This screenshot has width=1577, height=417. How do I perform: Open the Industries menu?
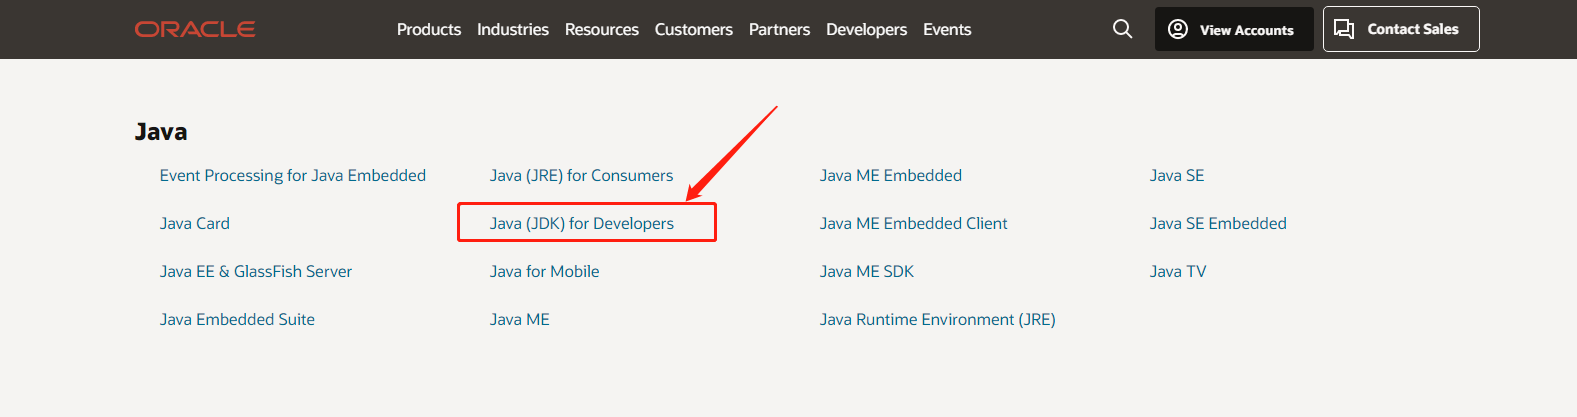click(513, 29)
